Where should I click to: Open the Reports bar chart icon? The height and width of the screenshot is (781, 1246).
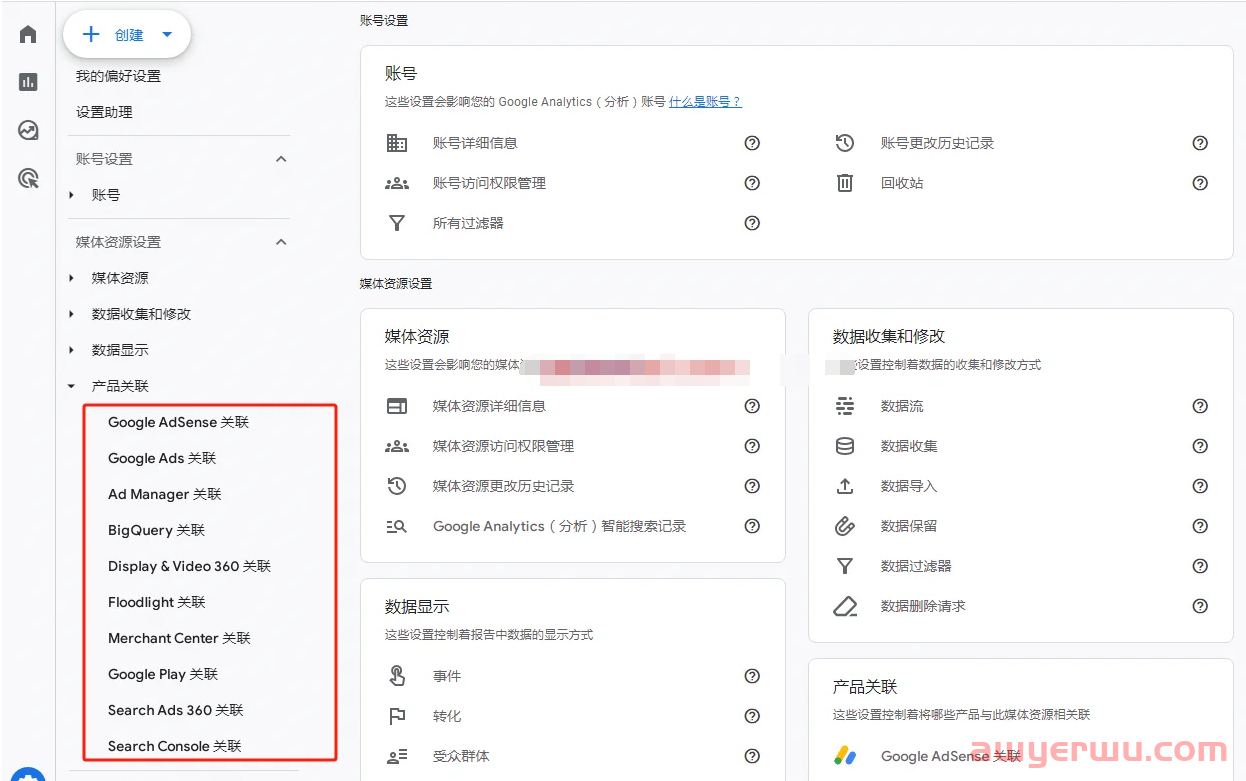click(x=28, y=82)
